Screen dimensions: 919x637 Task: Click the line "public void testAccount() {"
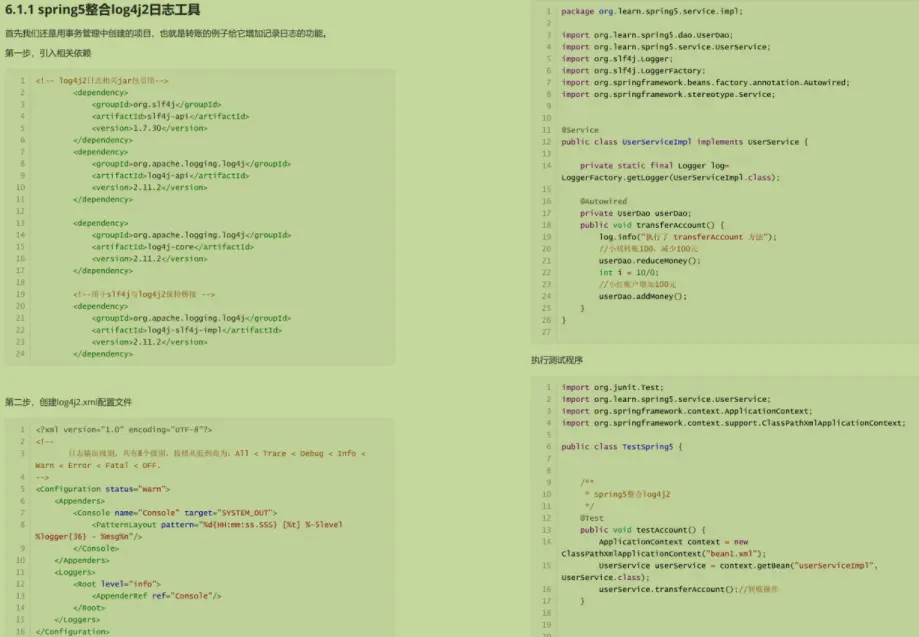coord(643,530)
